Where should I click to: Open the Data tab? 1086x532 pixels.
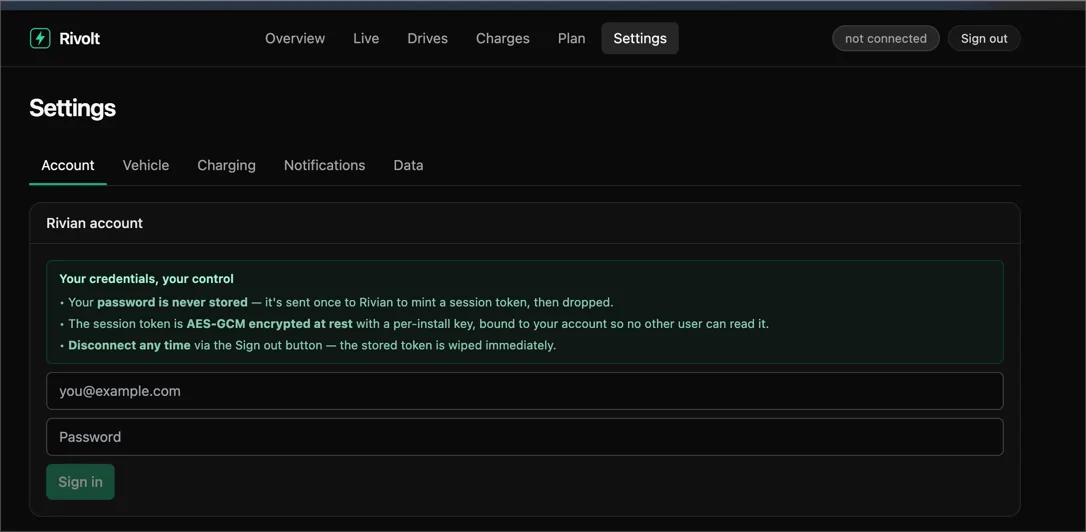(x=408, y=166)
